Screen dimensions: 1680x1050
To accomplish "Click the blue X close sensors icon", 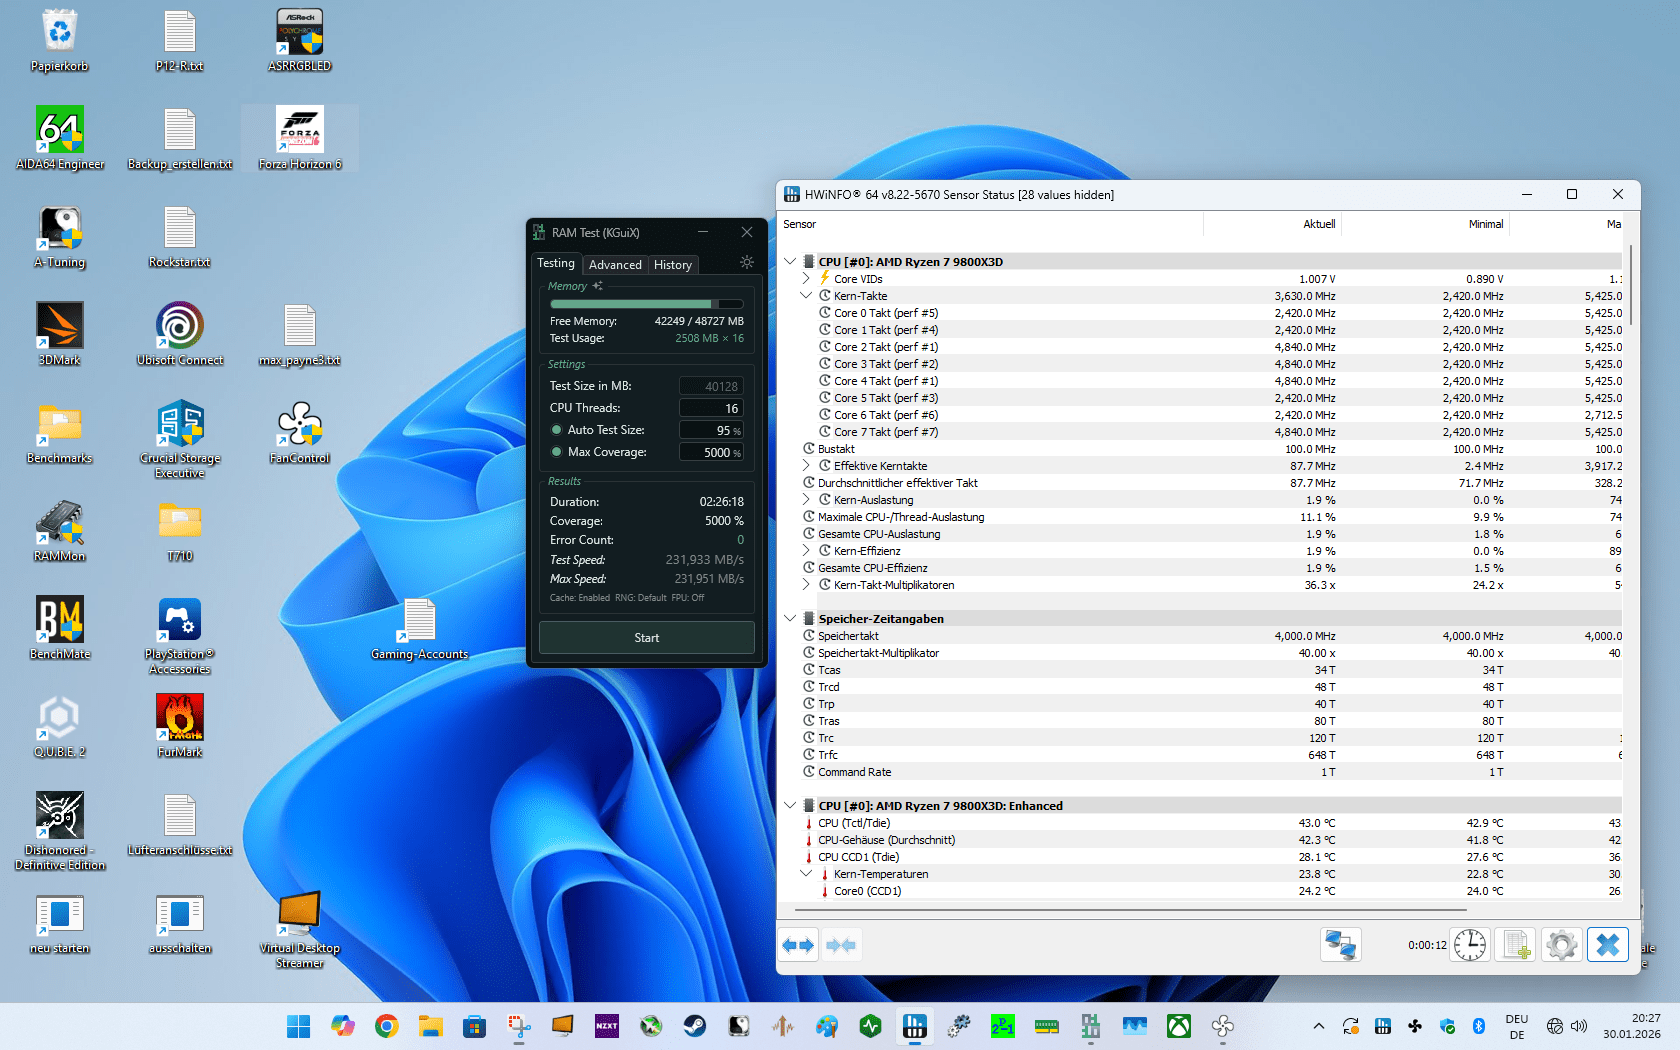I will point(1607,945).
